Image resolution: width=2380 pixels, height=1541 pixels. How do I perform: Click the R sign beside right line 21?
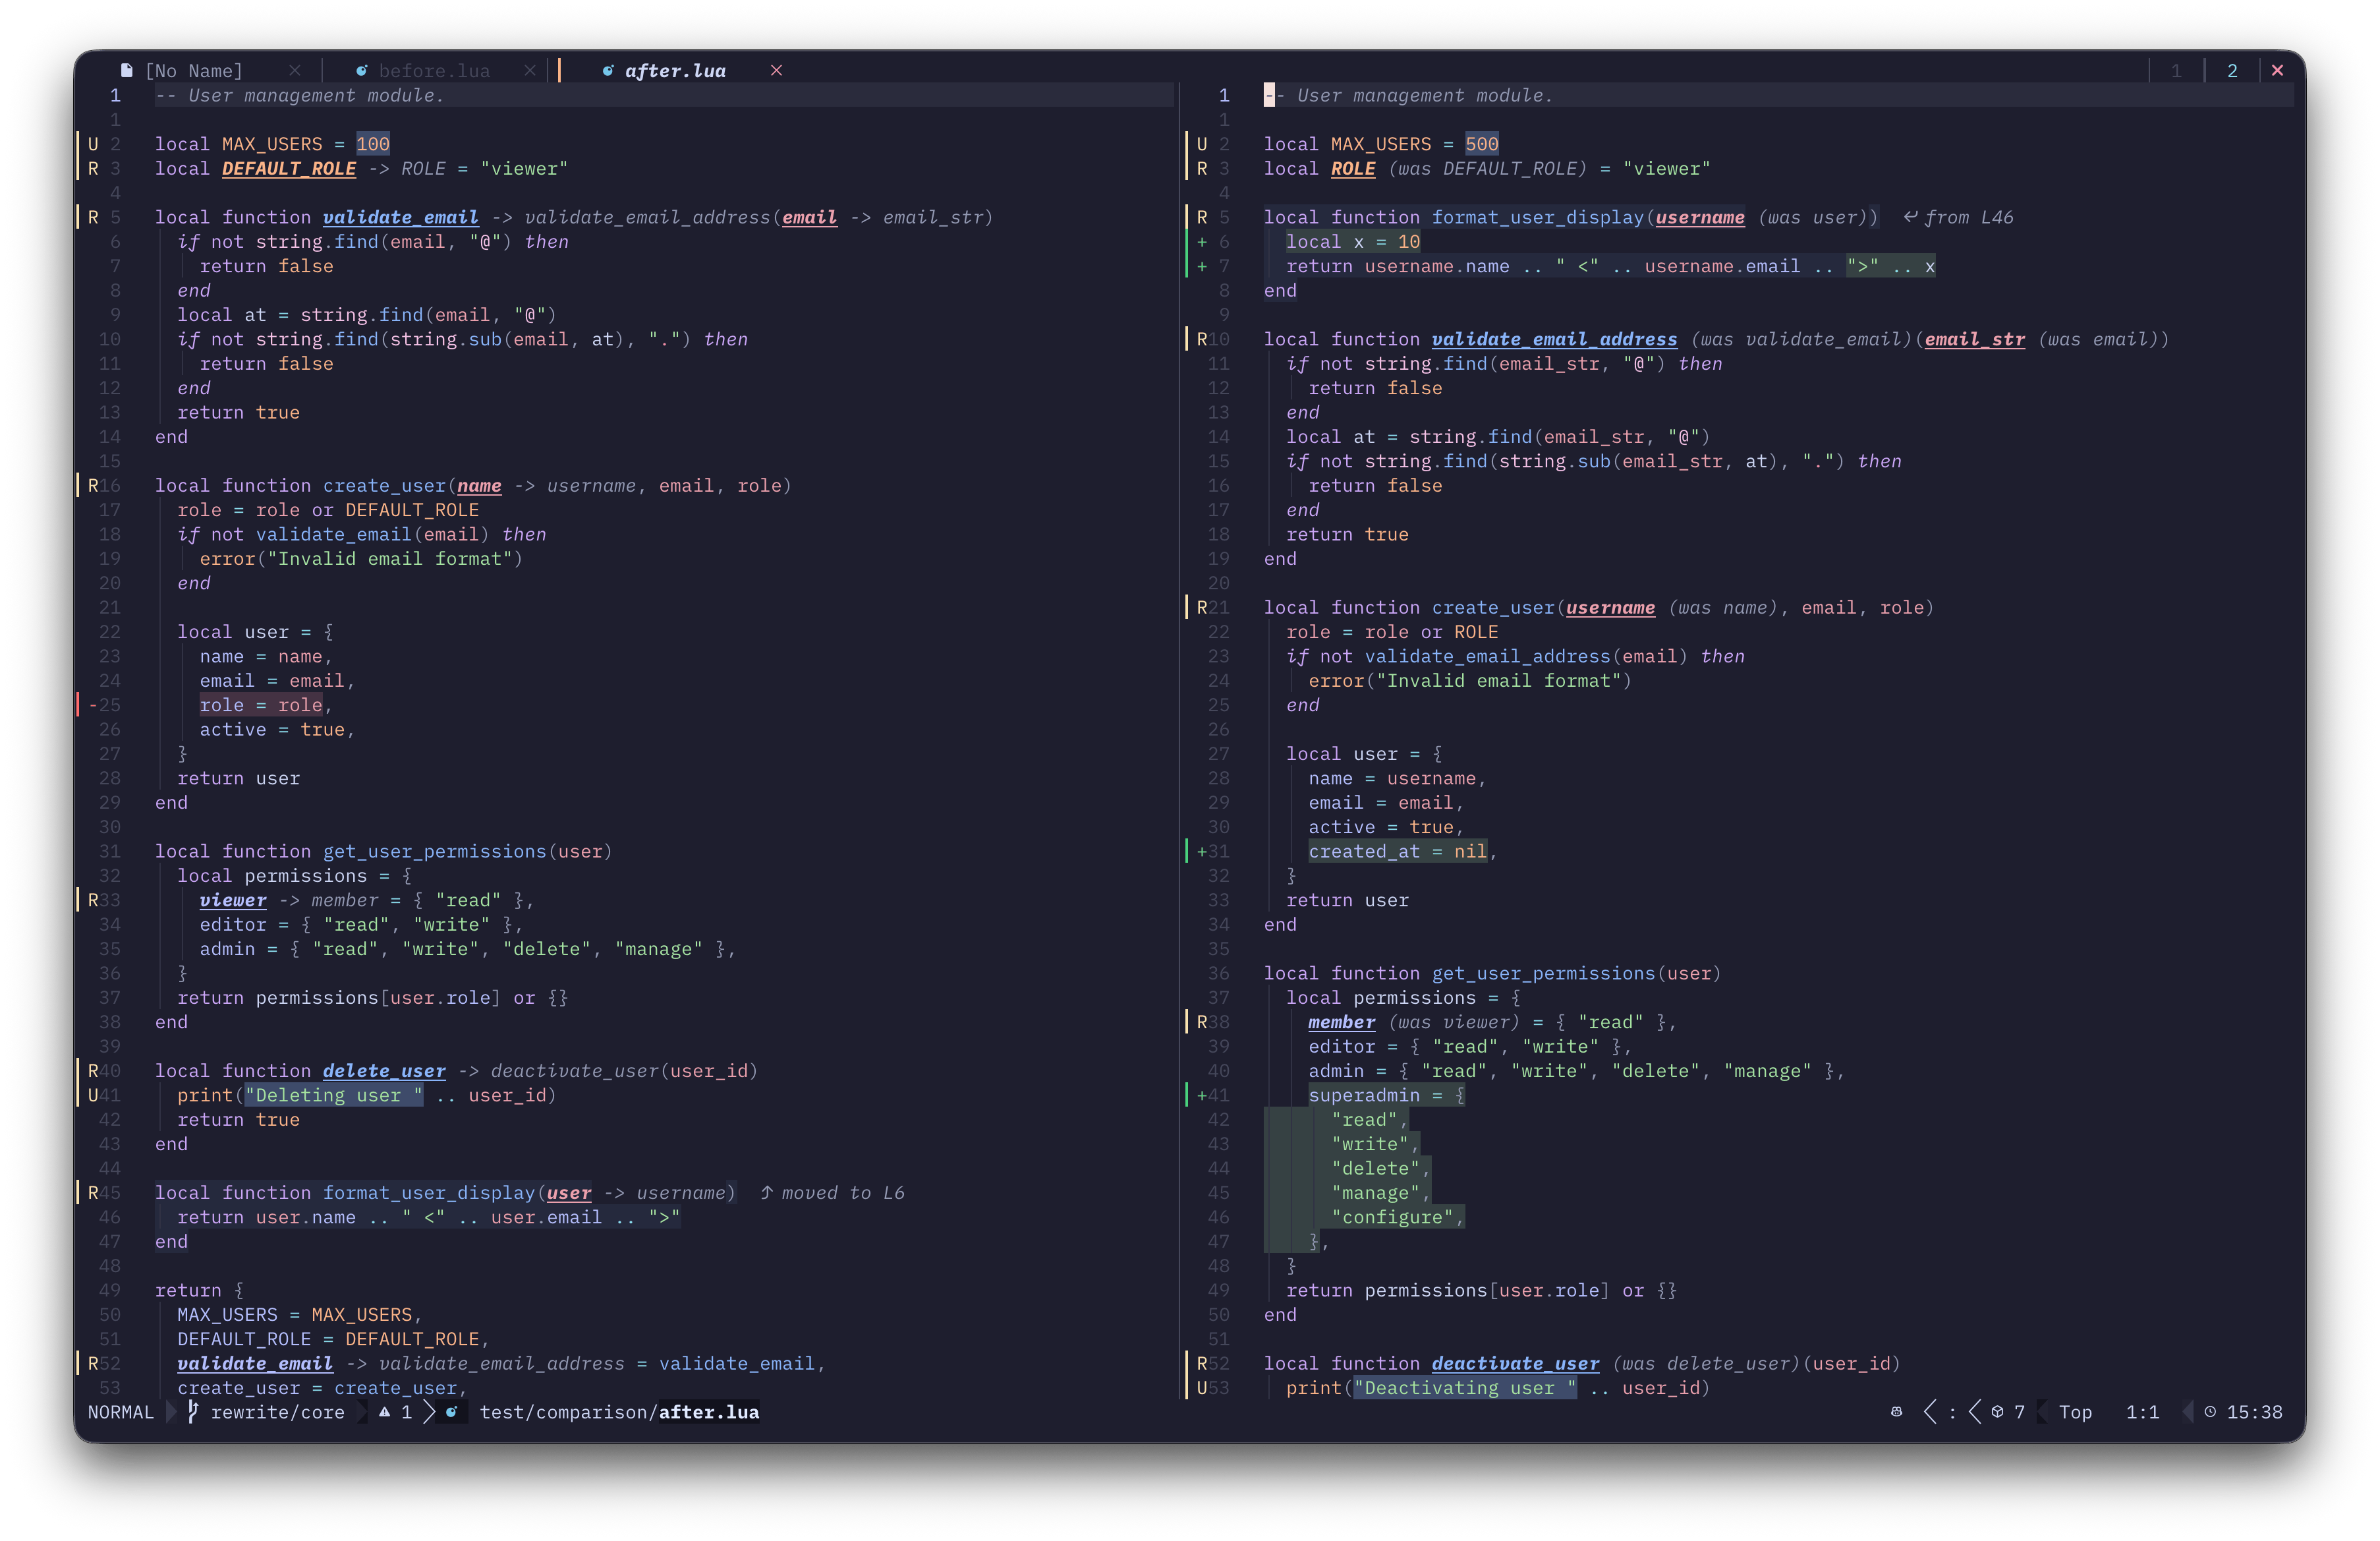[x=1202, y=608]
